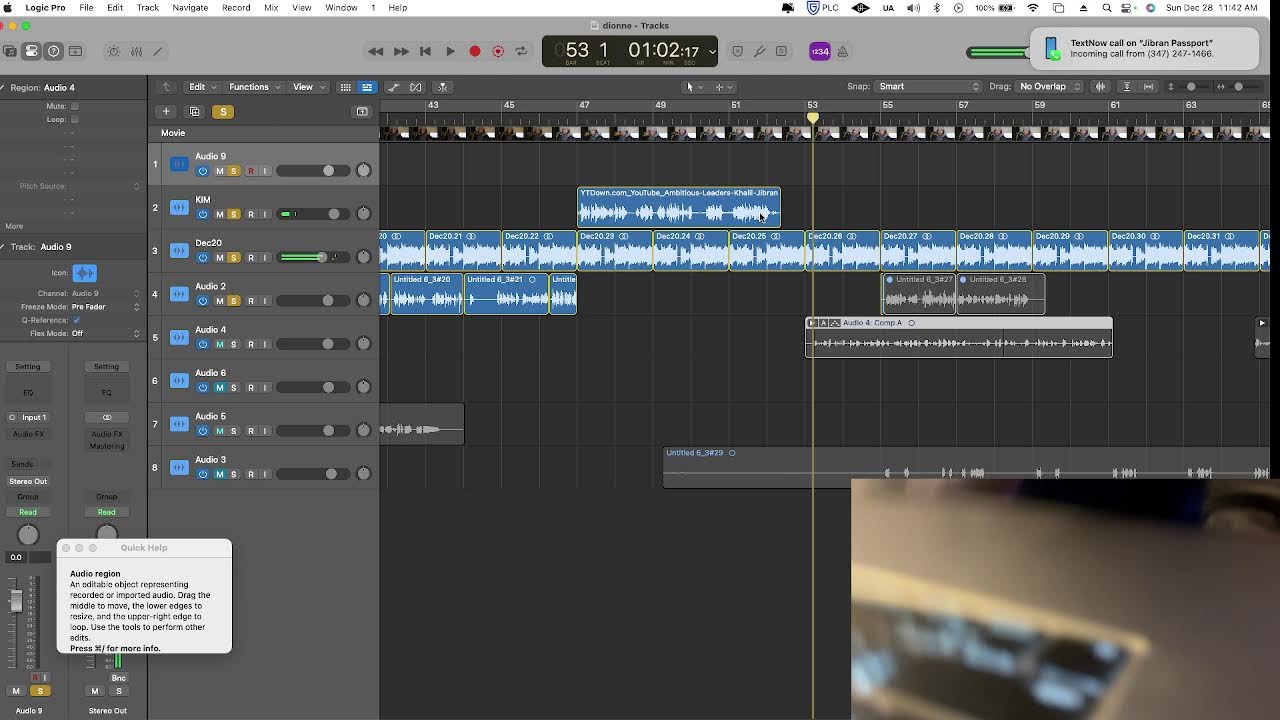Start playback with the Play button
Screen dimensions: 1280x720
pyautogui.click(x=450, y=51)
